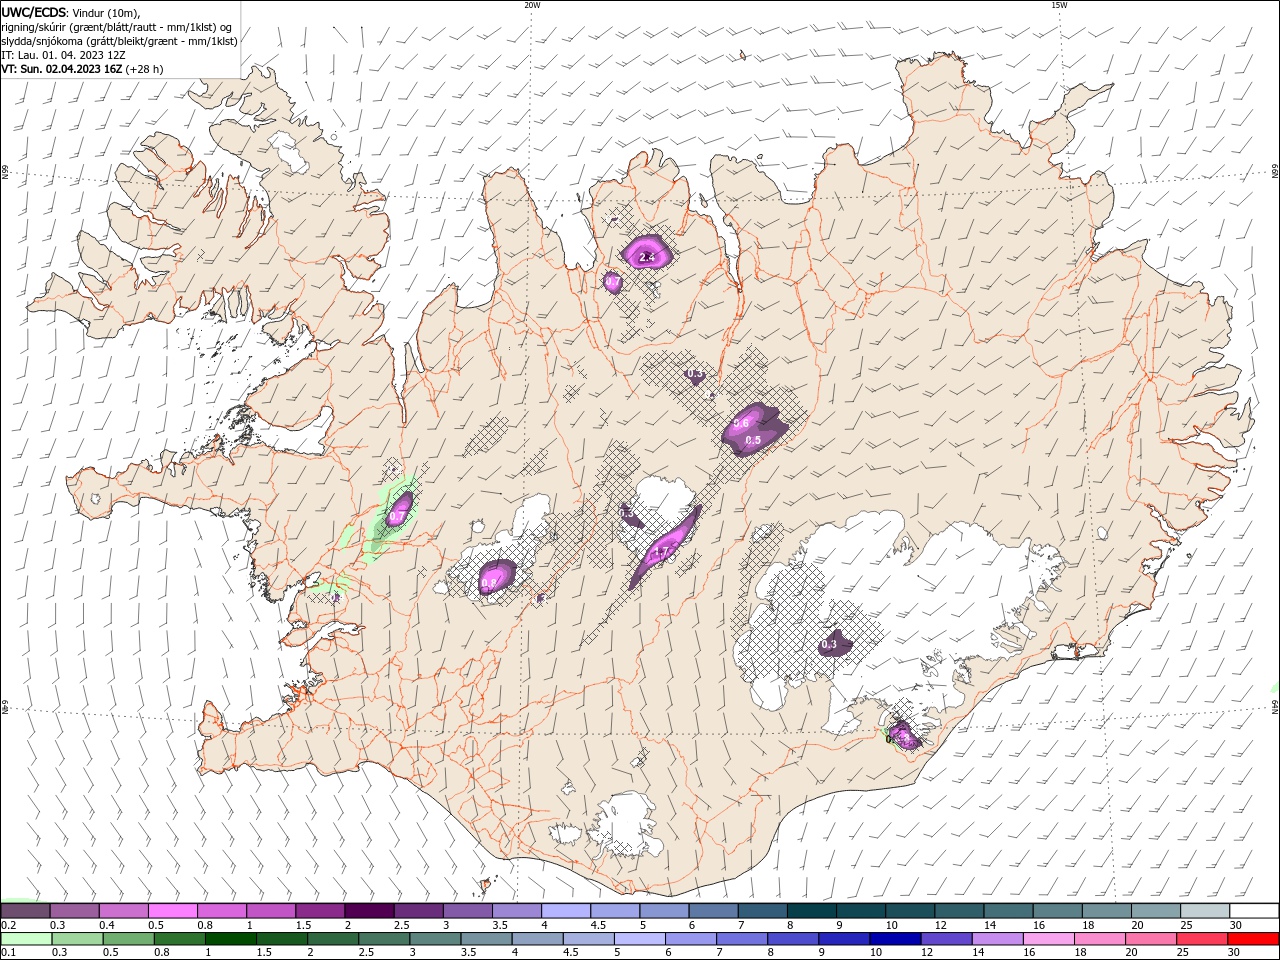The width and height of the screenshot is (1280, 960).
Task: Select lower legend swatch between 2 and 2.5
Action: click(x=333, y=939)
